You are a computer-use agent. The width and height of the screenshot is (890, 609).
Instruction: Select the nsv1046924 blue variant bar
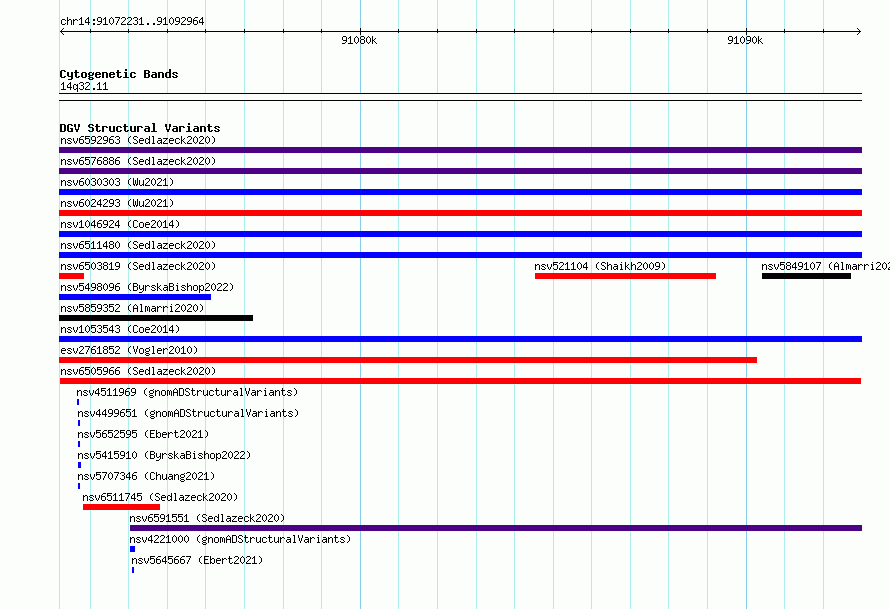(460, 234)
